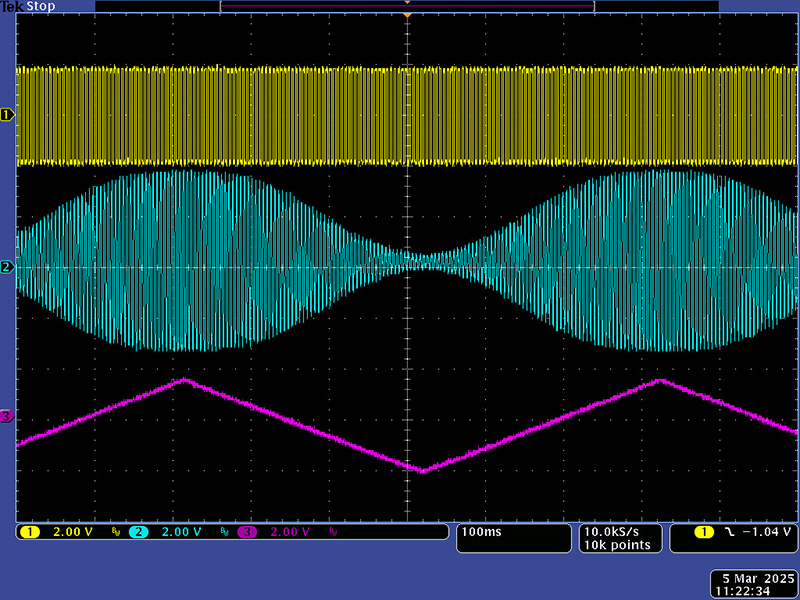Click the channel 2 cyan ground marker

point(7,267)
